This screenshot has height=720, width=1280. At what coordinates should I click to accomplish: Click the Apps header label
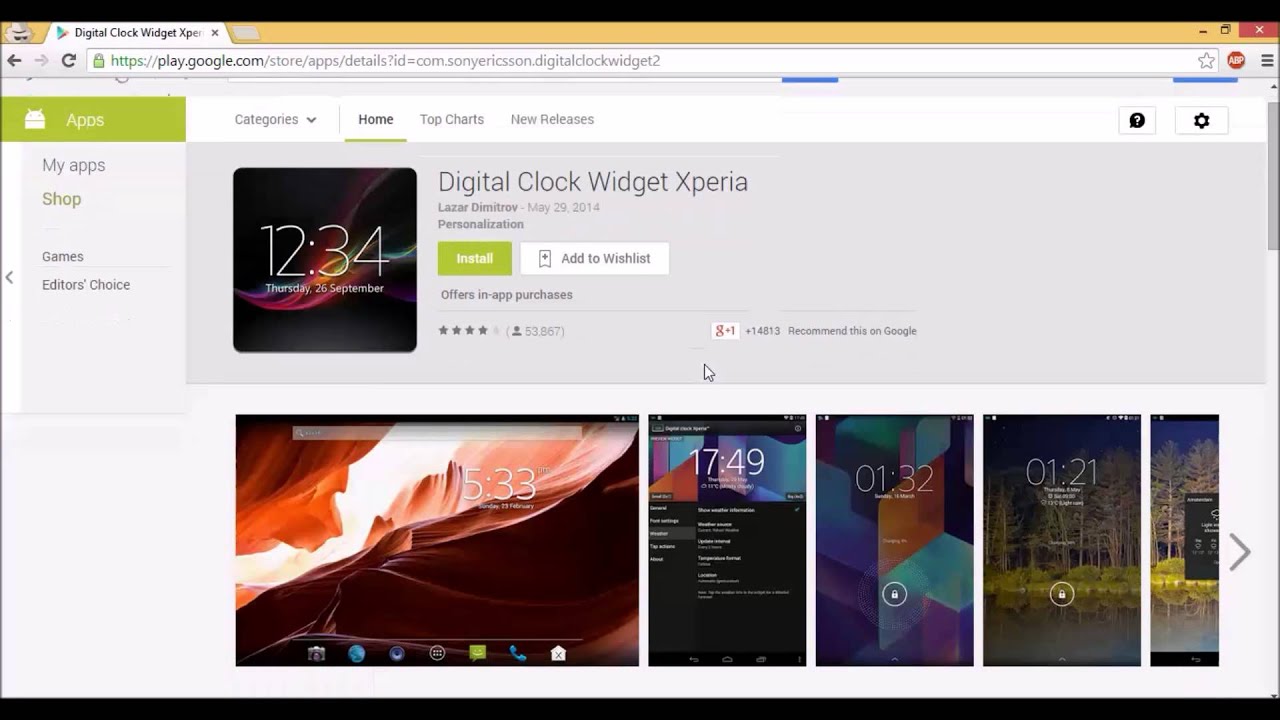85,120
